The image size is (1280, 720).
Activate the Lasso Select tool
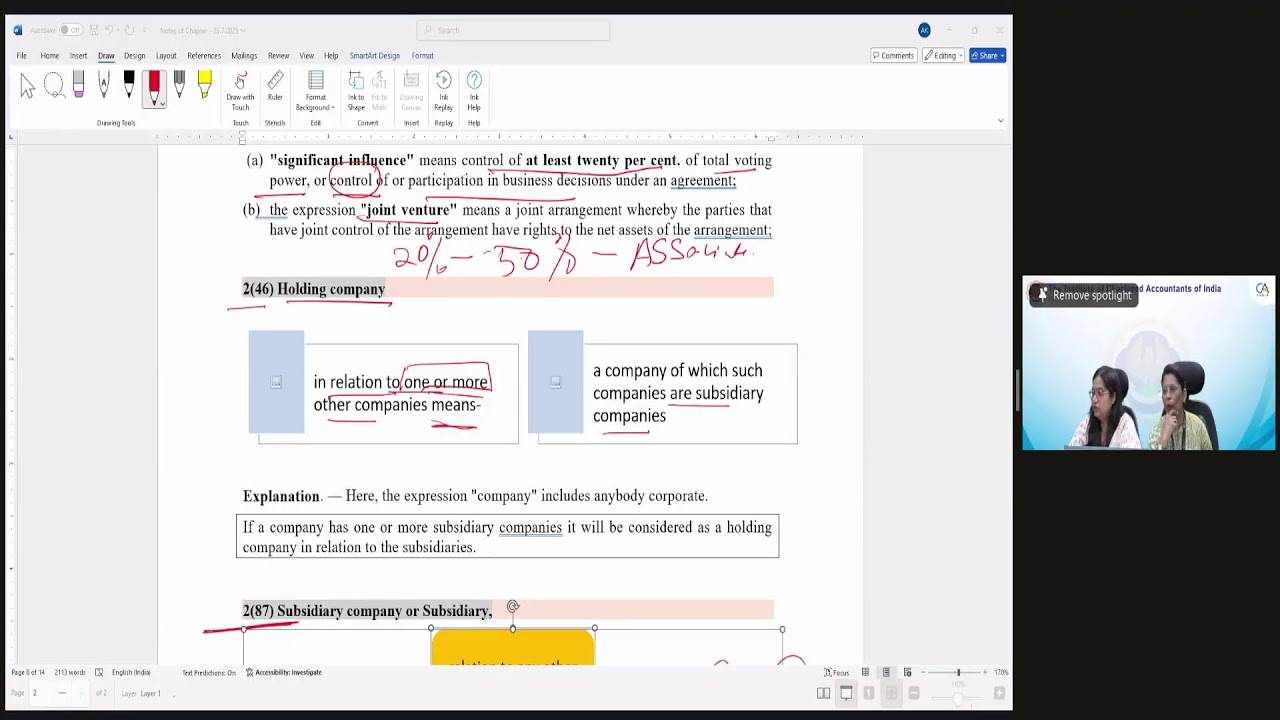point(54,87)
